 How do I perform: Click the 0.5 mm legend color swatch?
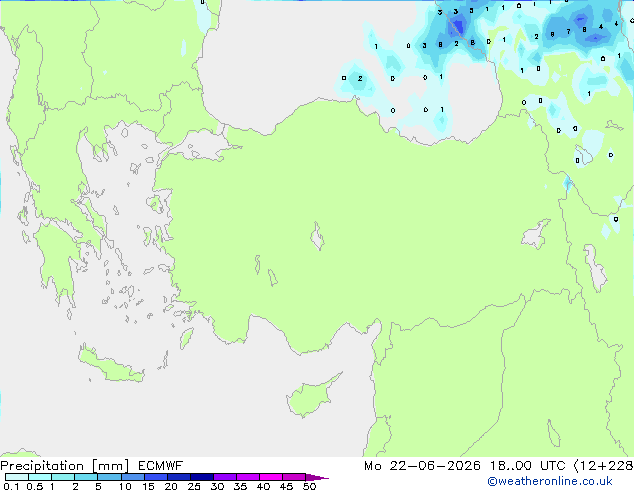pyautogui.click(x=40, y=477)
